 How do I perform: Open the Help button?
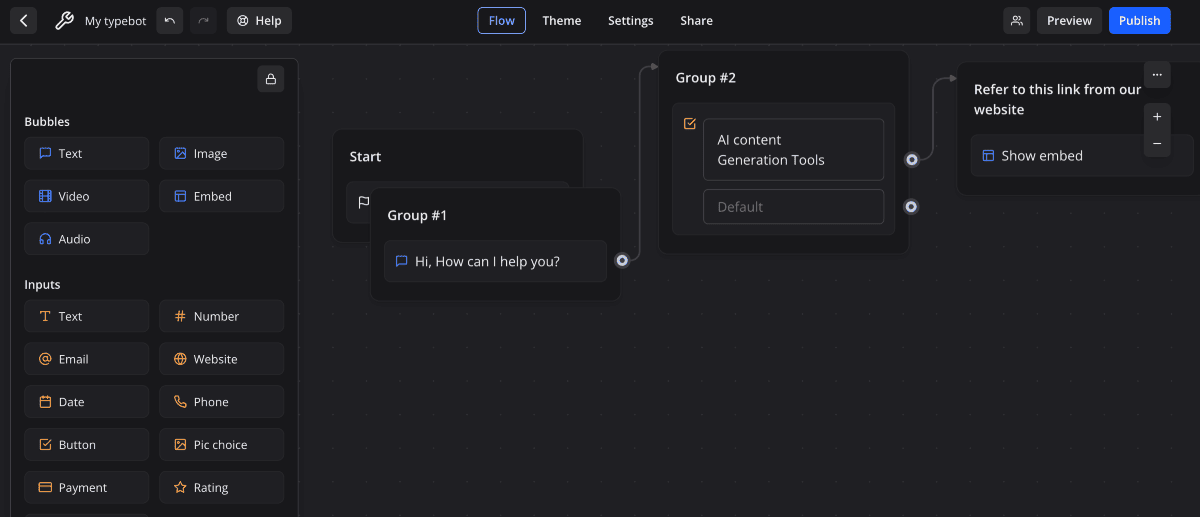(x=259, y=21)
